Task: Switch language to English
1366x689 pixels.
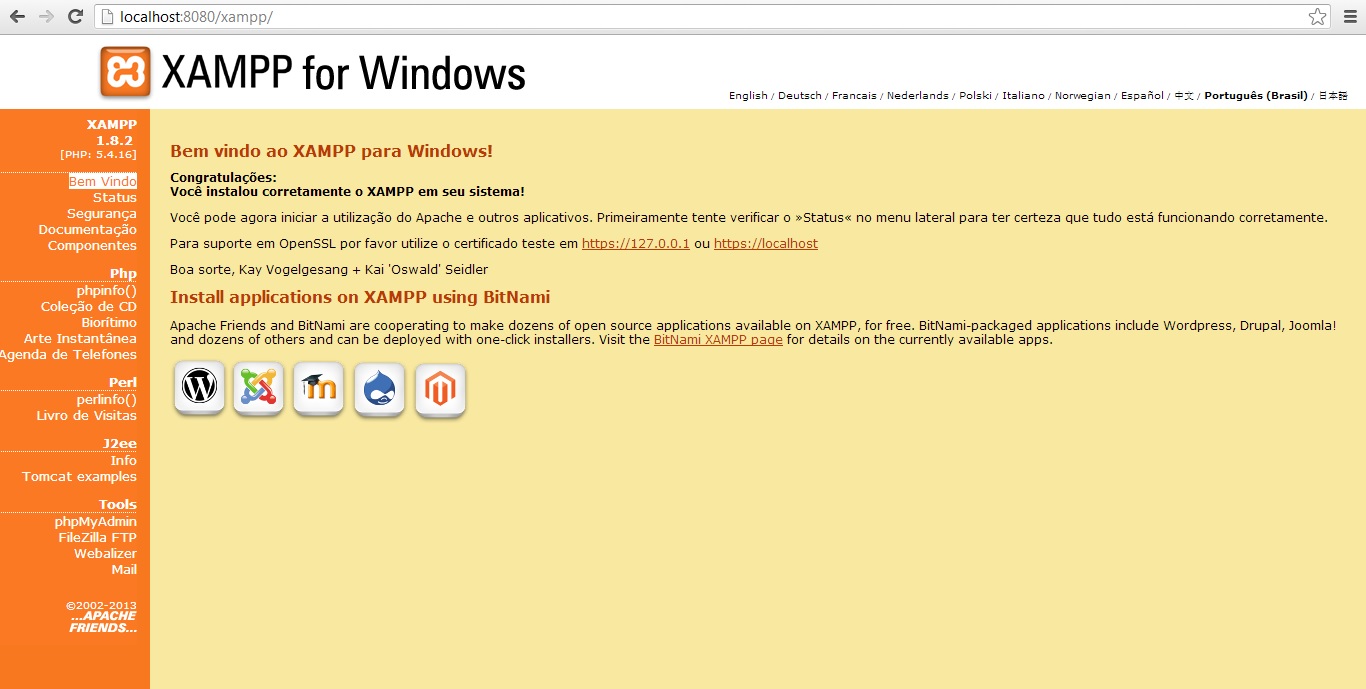Action: 748,96
